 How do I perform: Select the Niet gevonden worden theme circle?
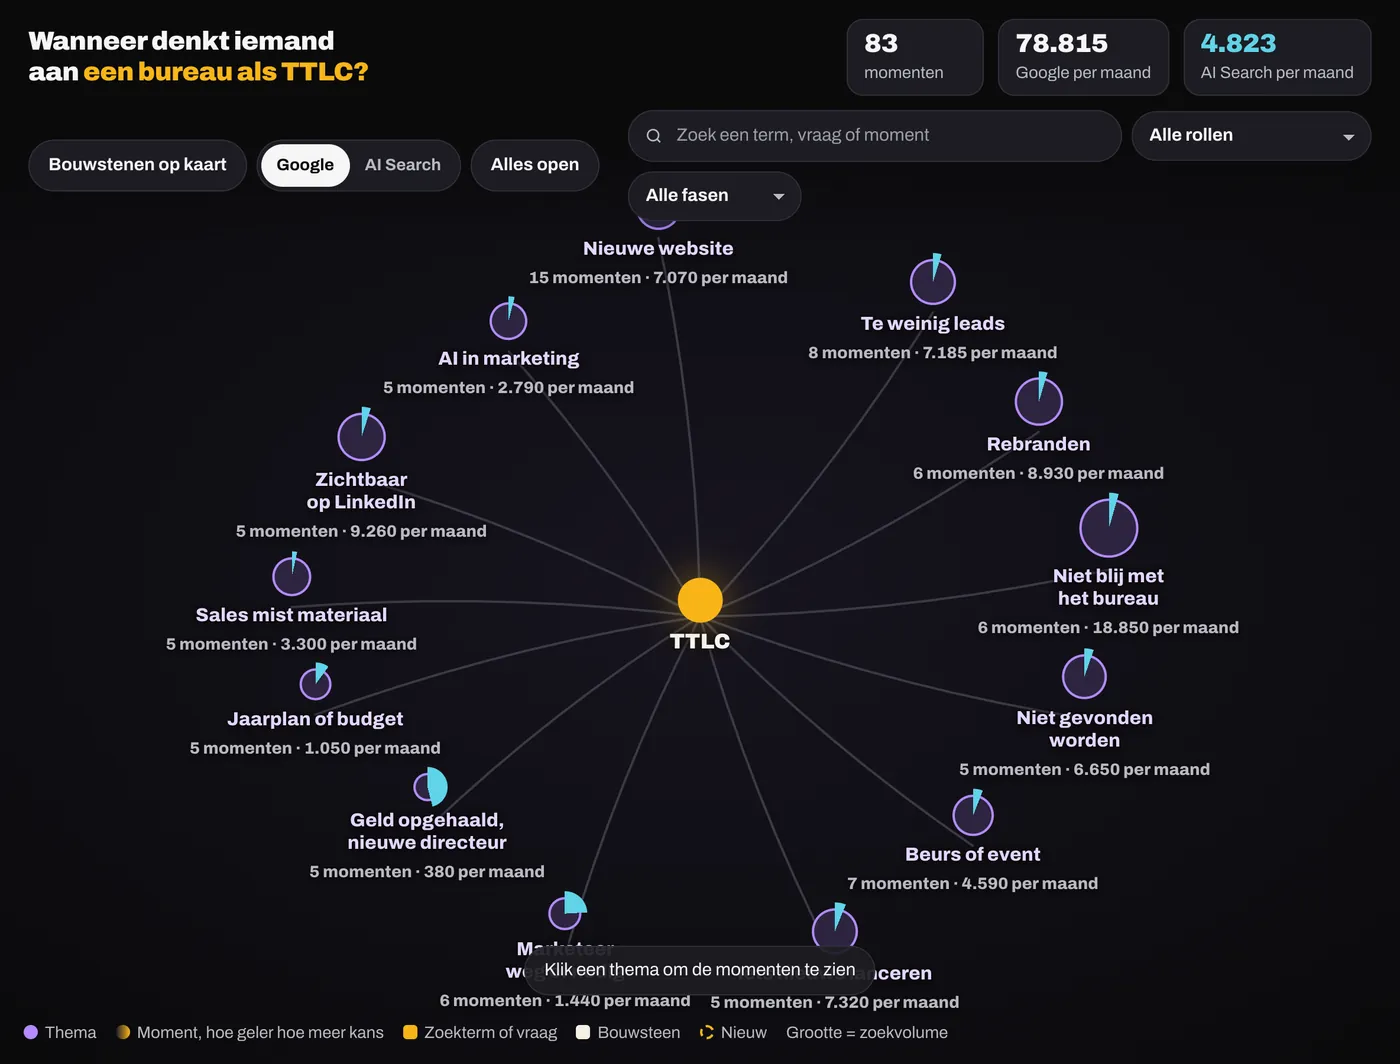pyautogui.click(x=1084, y=676)
